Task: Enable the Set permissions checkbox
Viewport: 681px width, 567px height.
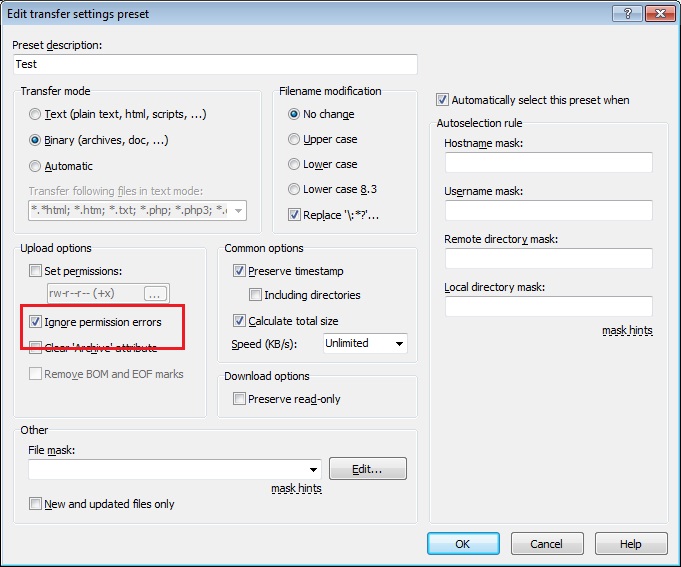Action: point(37,270)
